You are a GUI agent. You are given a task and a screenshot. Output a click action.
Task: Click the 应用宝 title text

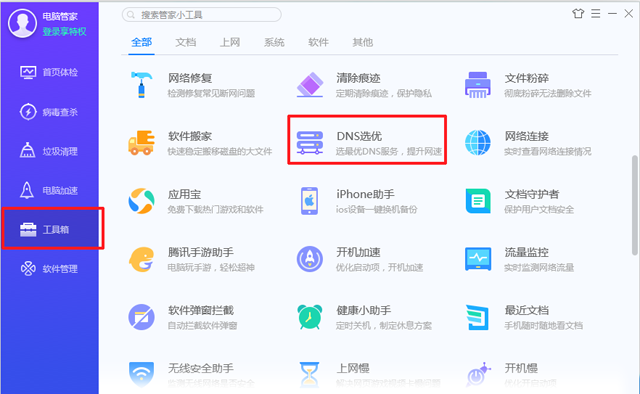point(184,194)
